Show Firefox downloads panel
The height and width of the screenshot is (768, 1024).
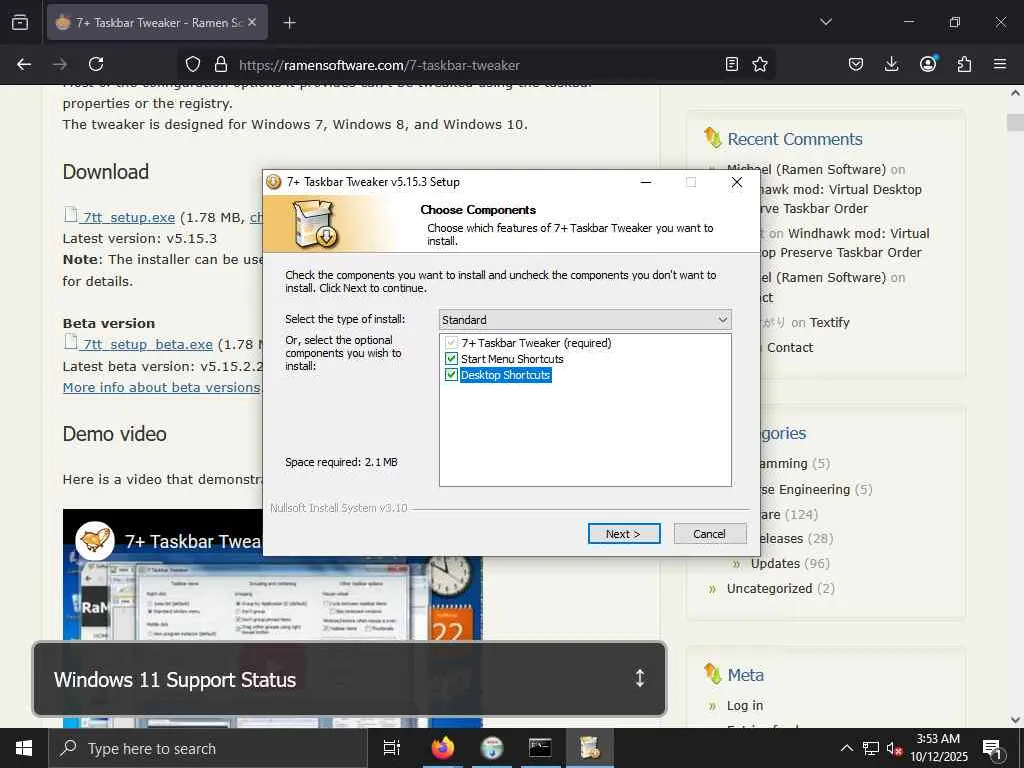pos(891,64)
